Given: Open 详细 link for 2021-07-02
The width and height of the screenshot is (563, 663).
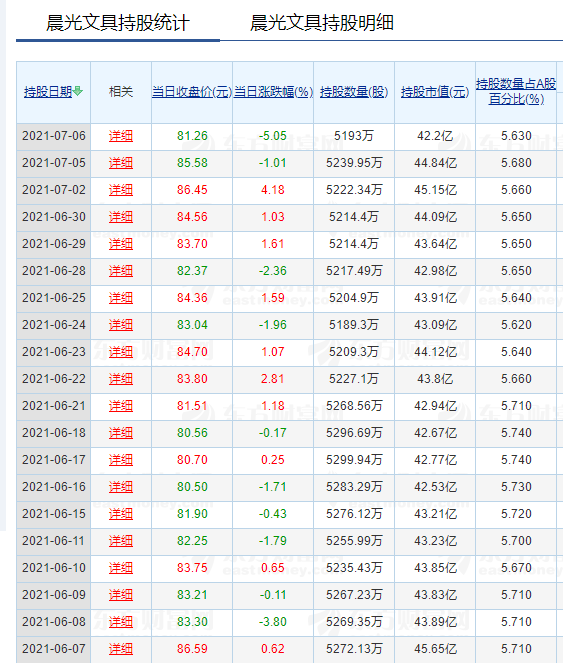Looking at the screenshot, I should tap(121, 190).
